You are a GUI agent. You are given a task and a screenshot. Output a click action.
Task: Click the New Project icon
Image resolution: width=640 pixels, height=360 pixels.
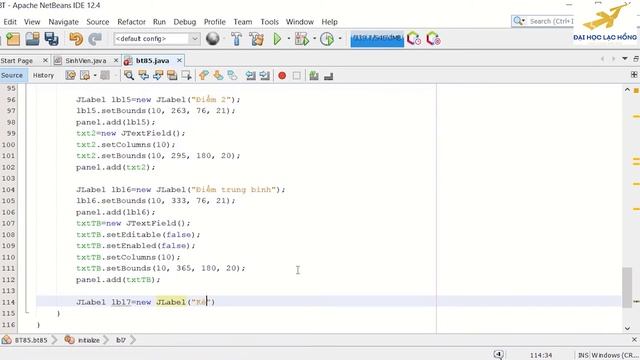13,39
